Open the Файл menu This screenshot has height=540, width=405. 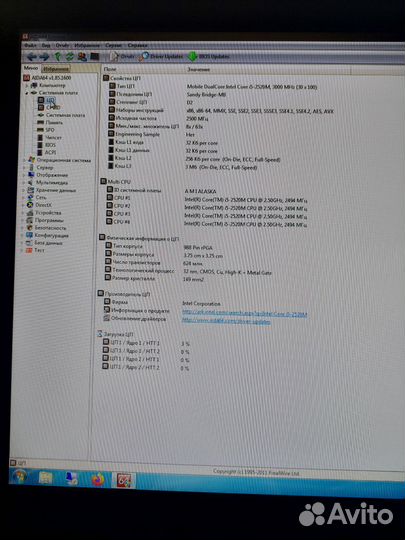pyautogui.click(x=30, y=45)
